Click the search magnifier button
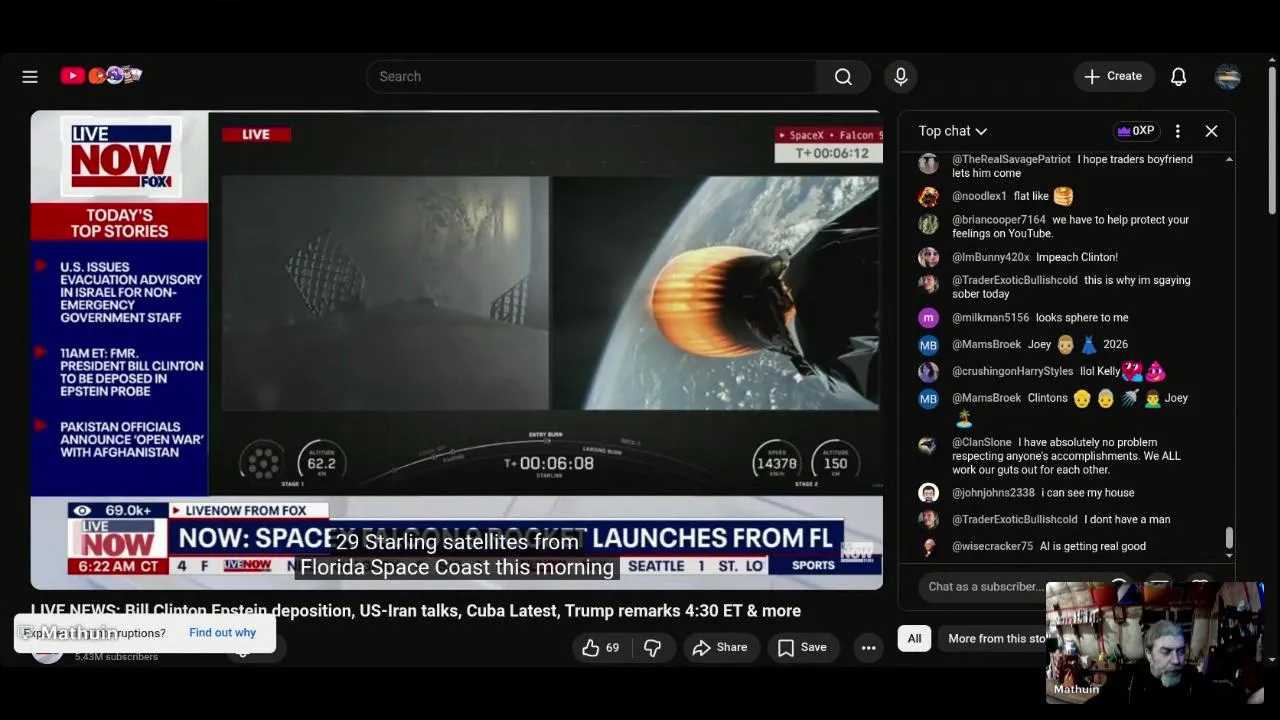 tap(843, 77)
